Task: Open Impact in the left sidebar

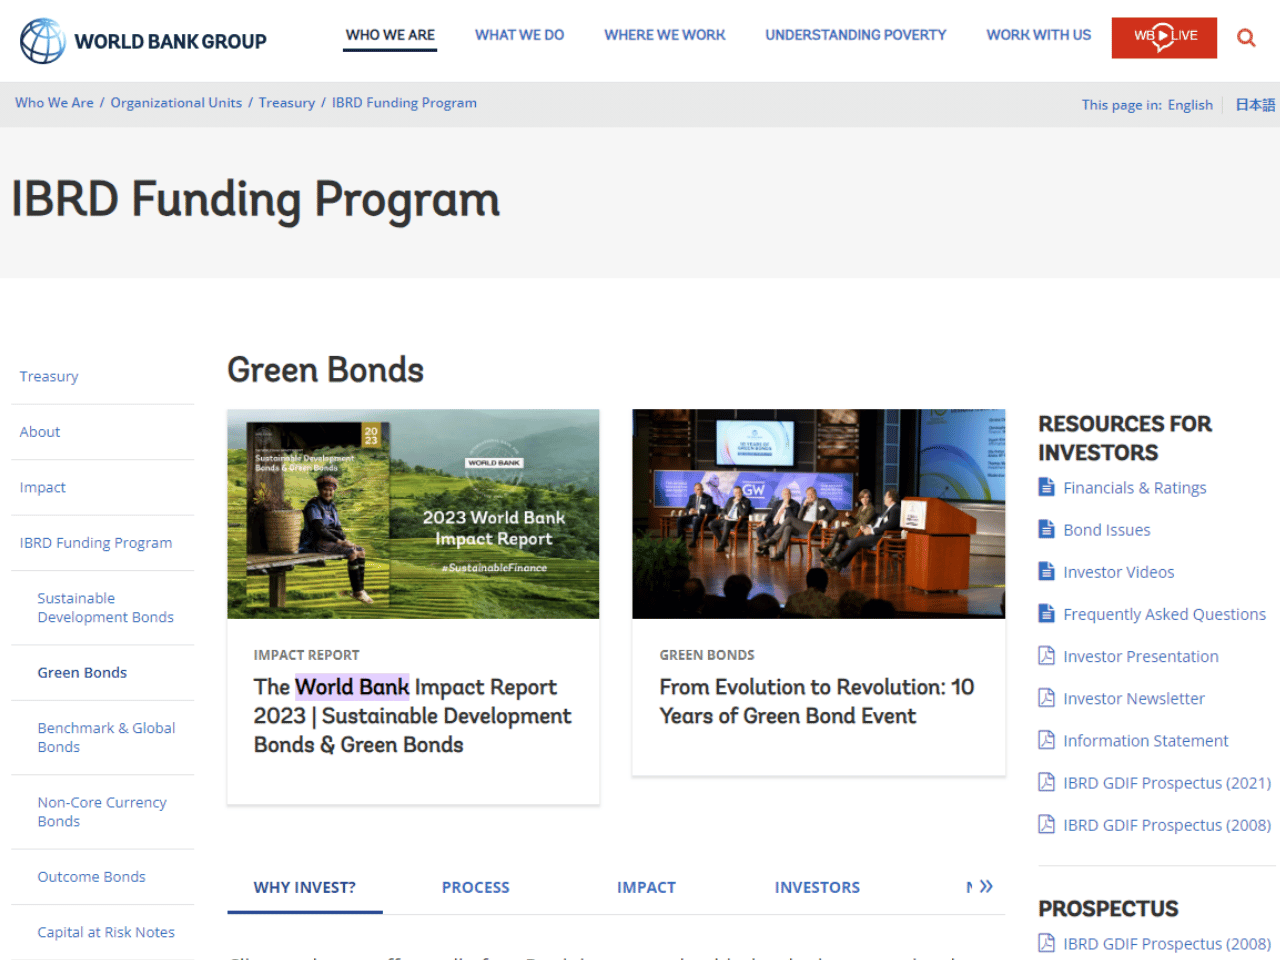Action: [43, 488]
